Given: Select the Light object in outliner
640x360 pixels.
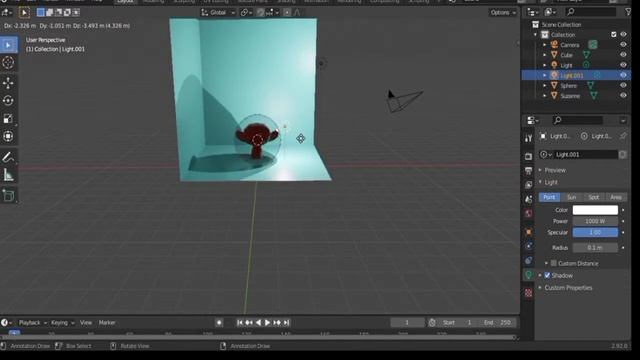Looking at the screenshot, I should (x=566, y=65).
